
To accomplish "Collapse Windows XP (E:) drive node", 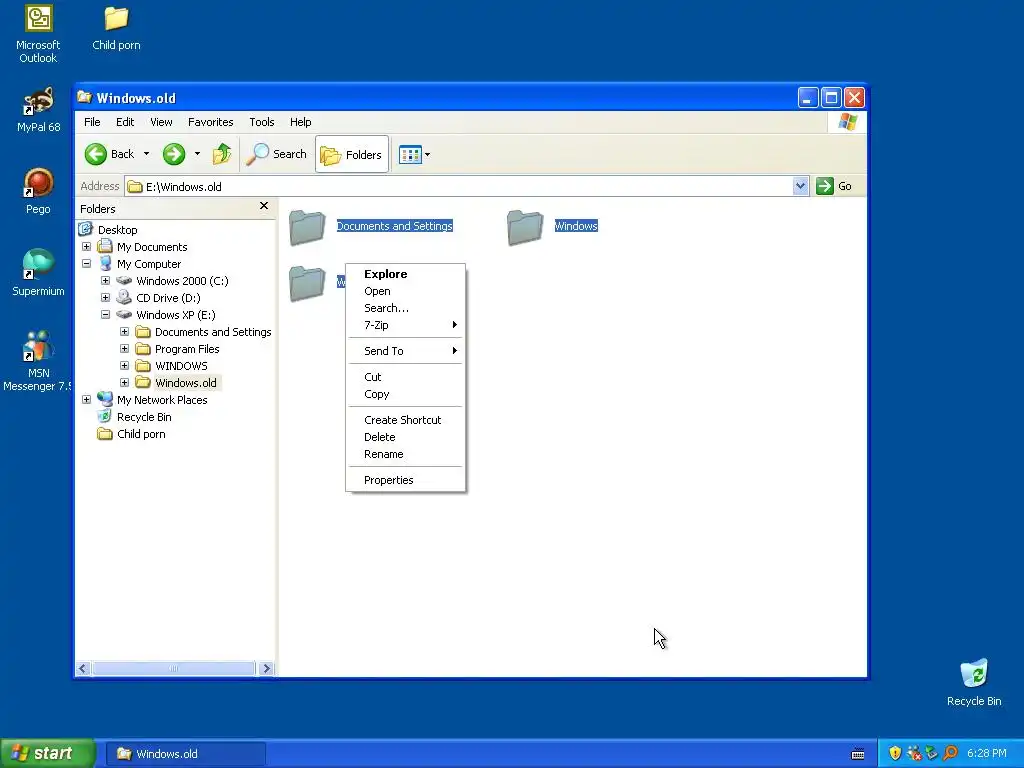I will coord(105,315).
